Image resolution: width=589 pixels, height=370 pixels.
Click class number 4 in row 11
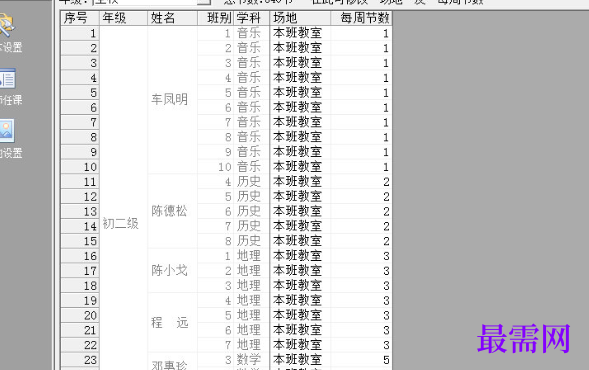(x=216, y=181)
